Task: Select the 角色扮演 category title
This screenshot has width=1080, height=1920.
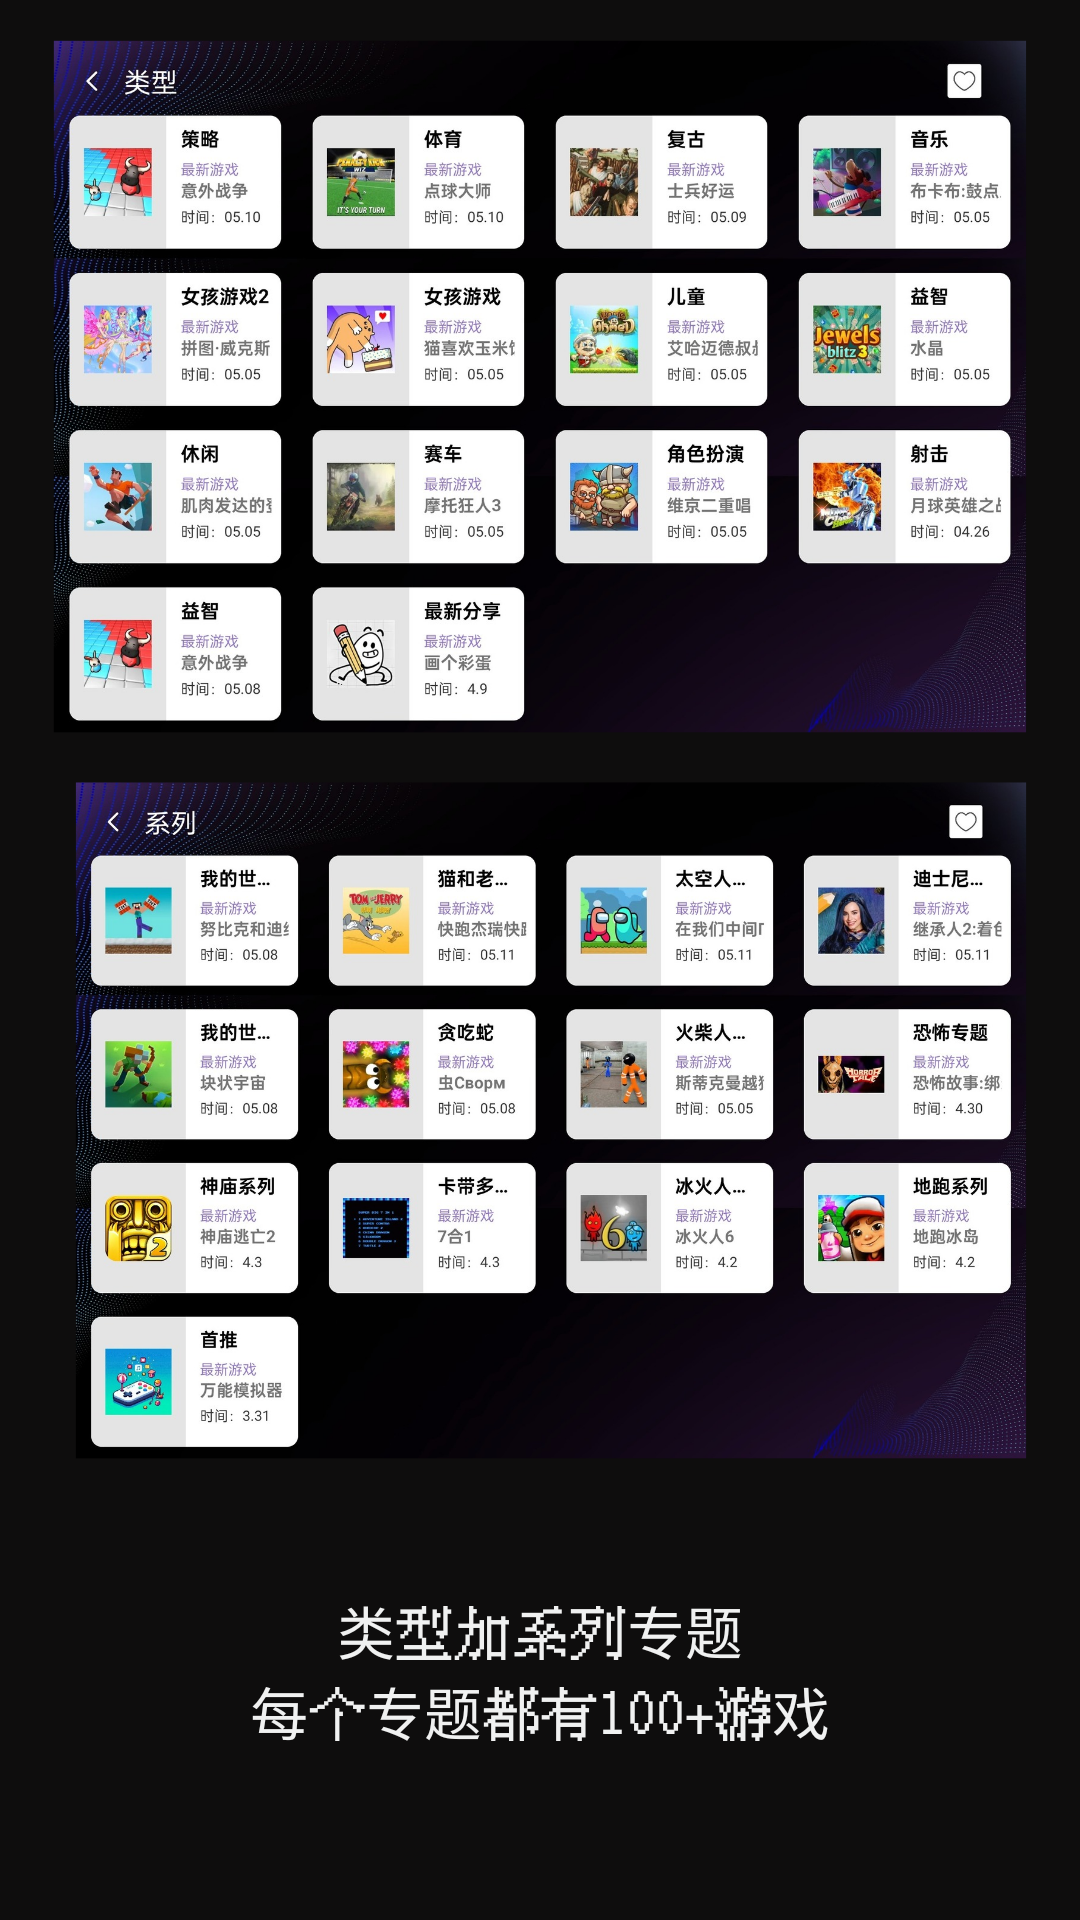Action: pyautogui.click(x=706, y=454)
